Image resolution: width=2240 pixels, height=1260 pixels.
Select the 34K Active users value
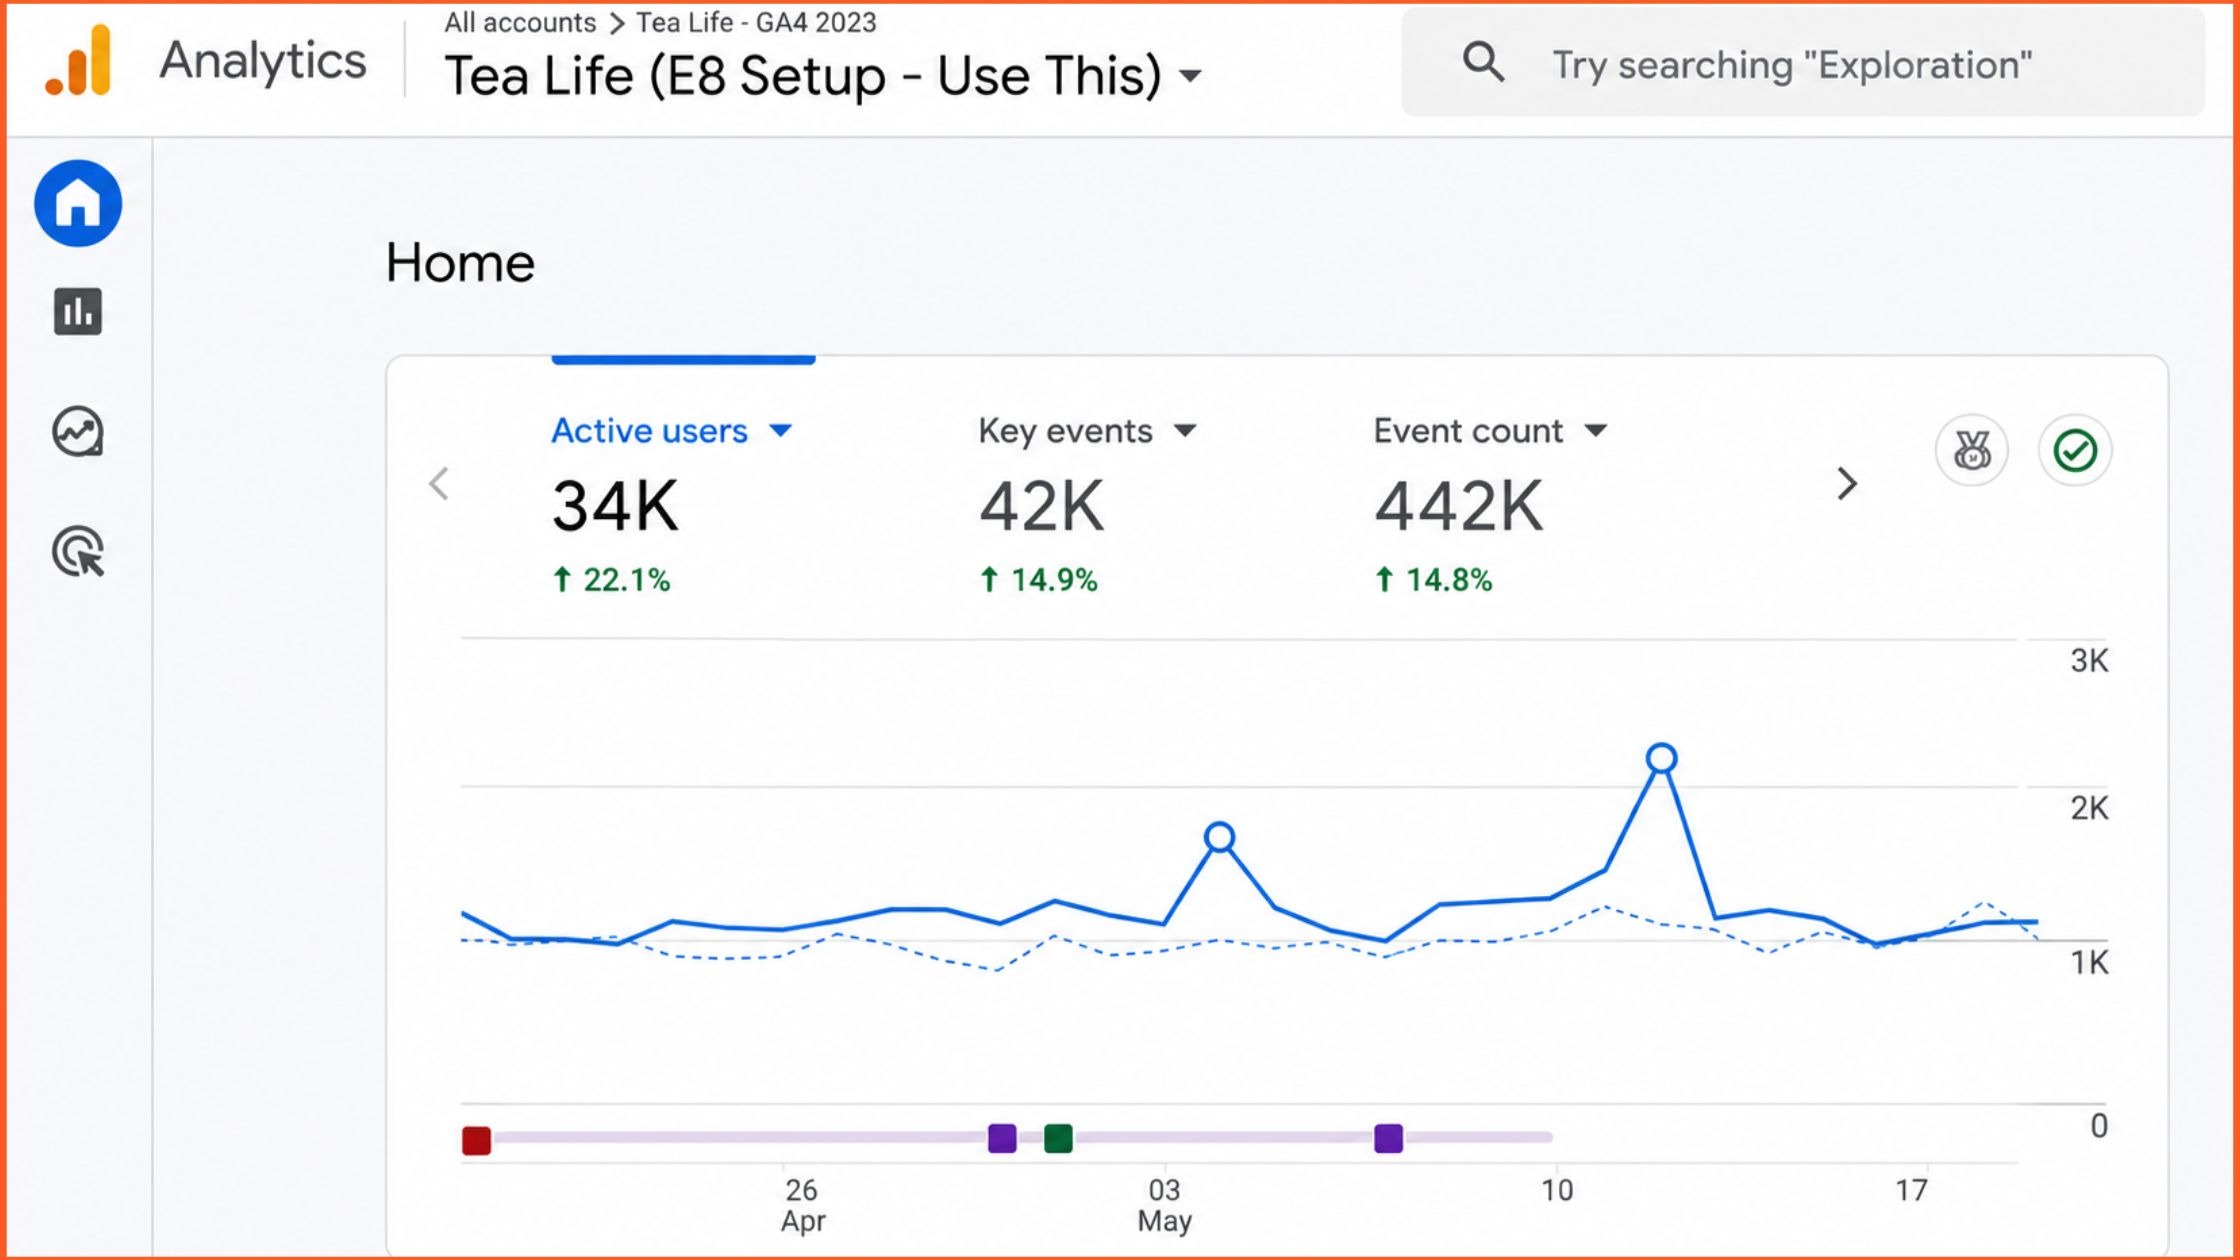[x=615, y=506]
